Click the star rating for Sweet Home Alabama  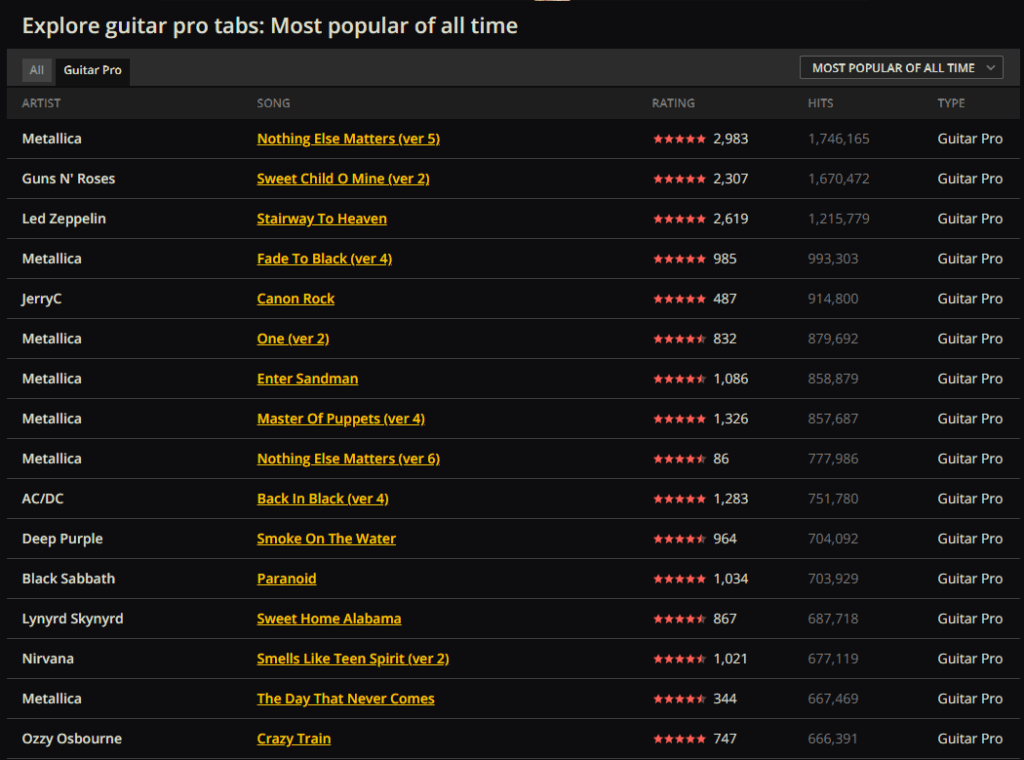[679, 619]
